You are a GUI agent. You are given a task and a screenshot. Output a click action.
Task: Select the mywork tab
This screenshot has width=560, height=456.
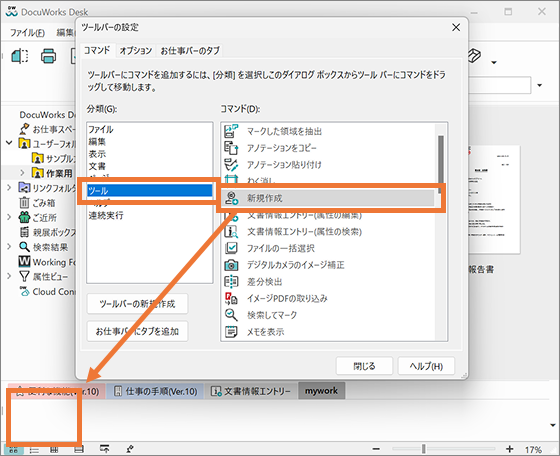pyautogui.click(x=321, y=391)
